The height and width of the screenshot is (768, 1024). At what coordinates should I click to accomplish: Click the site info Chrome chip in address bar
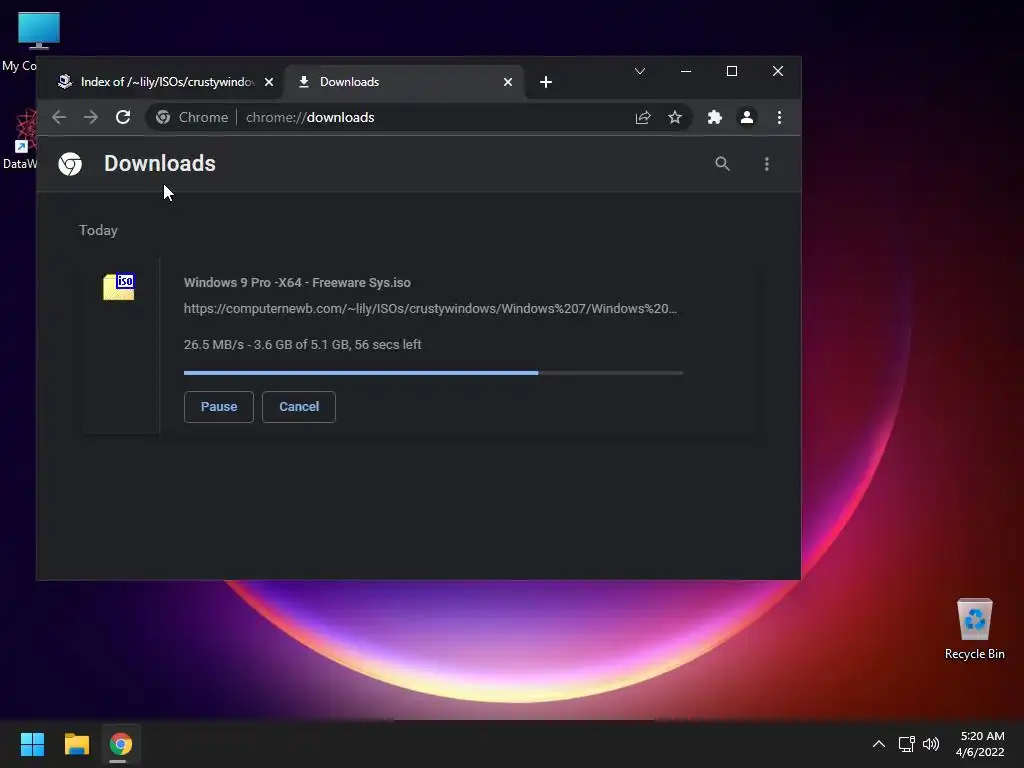point(192,118)
